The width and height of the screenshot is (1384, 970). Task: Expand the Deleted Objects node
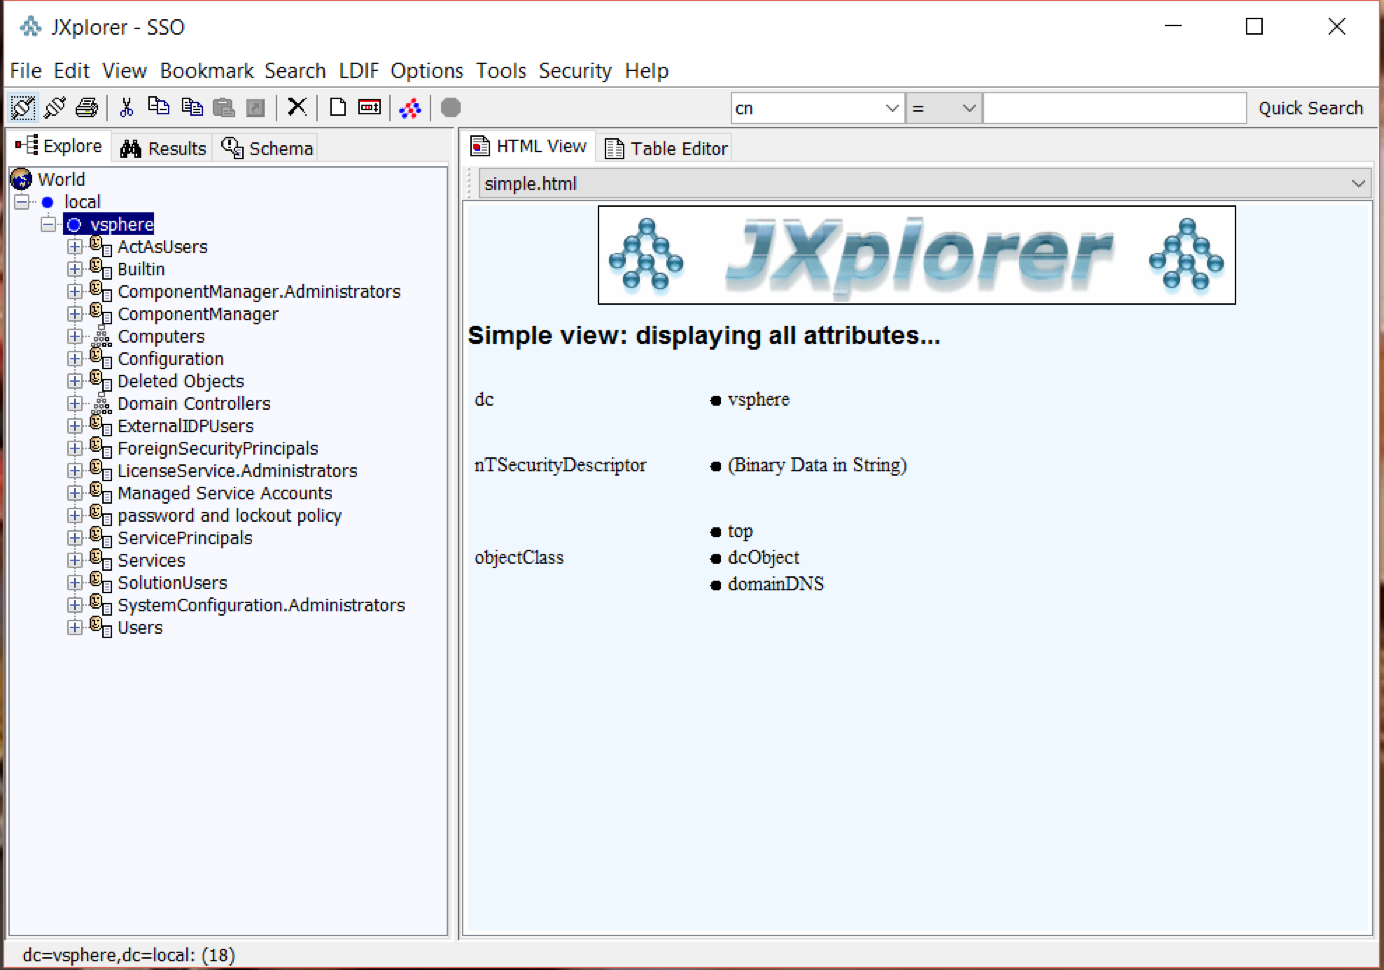[x=75, y=381]
